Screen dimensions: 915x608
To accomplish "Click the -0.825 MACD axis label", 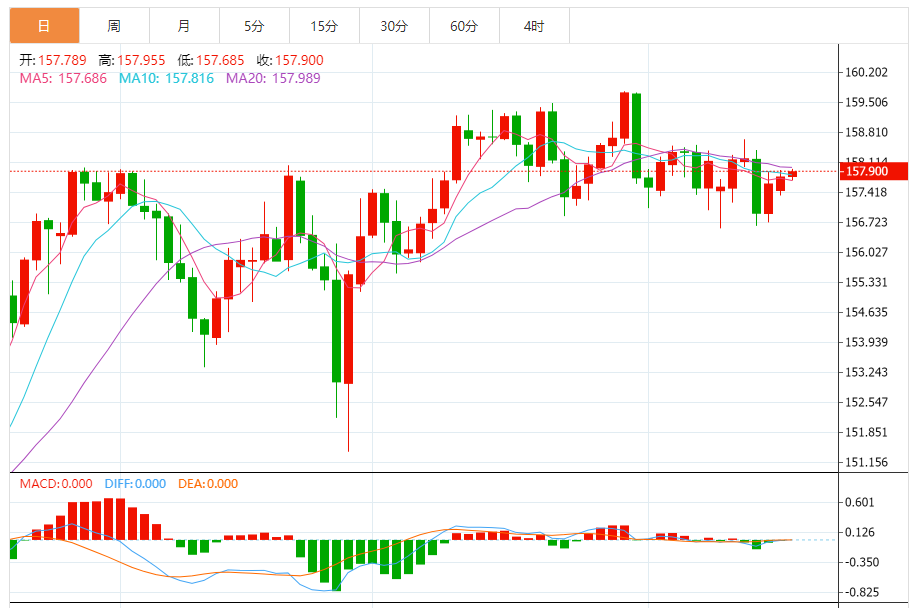I will click(x=862, y=592).
